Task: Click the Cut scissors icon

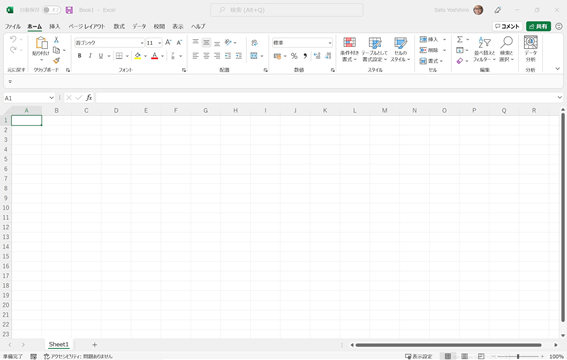Action: (56, 40)
